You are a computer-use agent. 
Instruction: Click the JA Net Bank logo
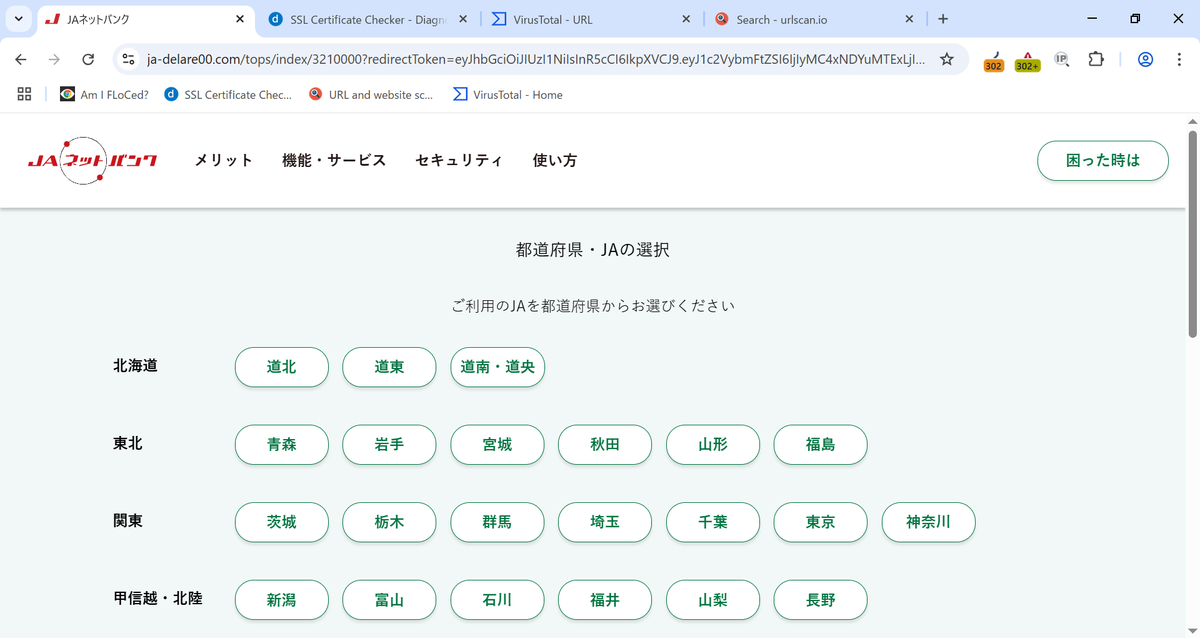(92, 161)
